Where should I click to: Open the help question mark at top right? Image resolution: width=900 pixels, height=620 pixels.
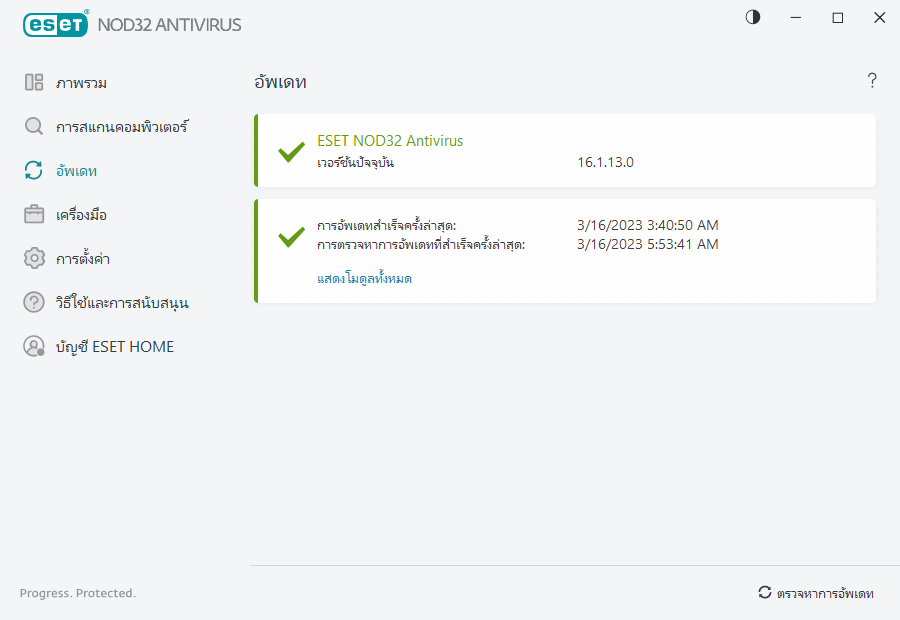point(872,81)
